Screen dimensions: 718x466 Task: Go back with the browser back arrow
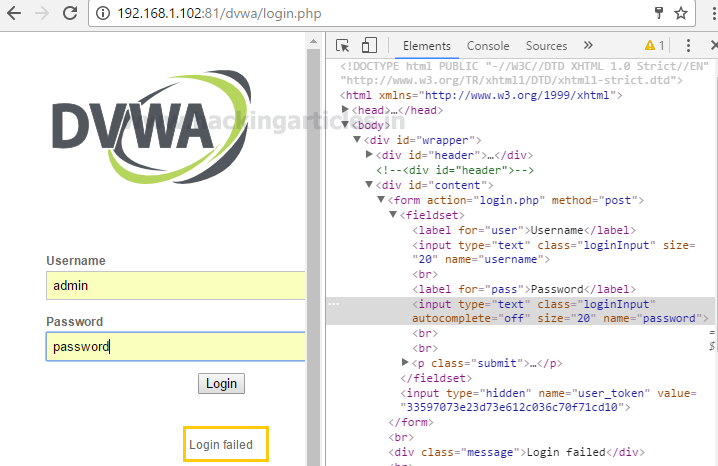(x=14, y=13)
